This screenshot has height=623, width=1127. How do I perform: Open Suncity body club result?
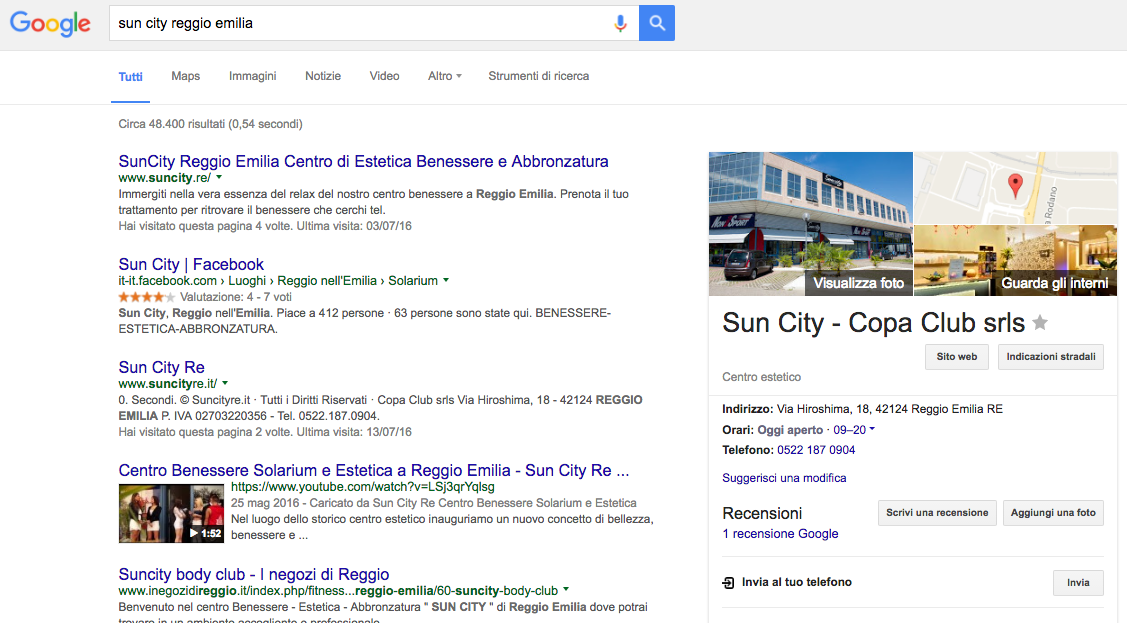254,574
